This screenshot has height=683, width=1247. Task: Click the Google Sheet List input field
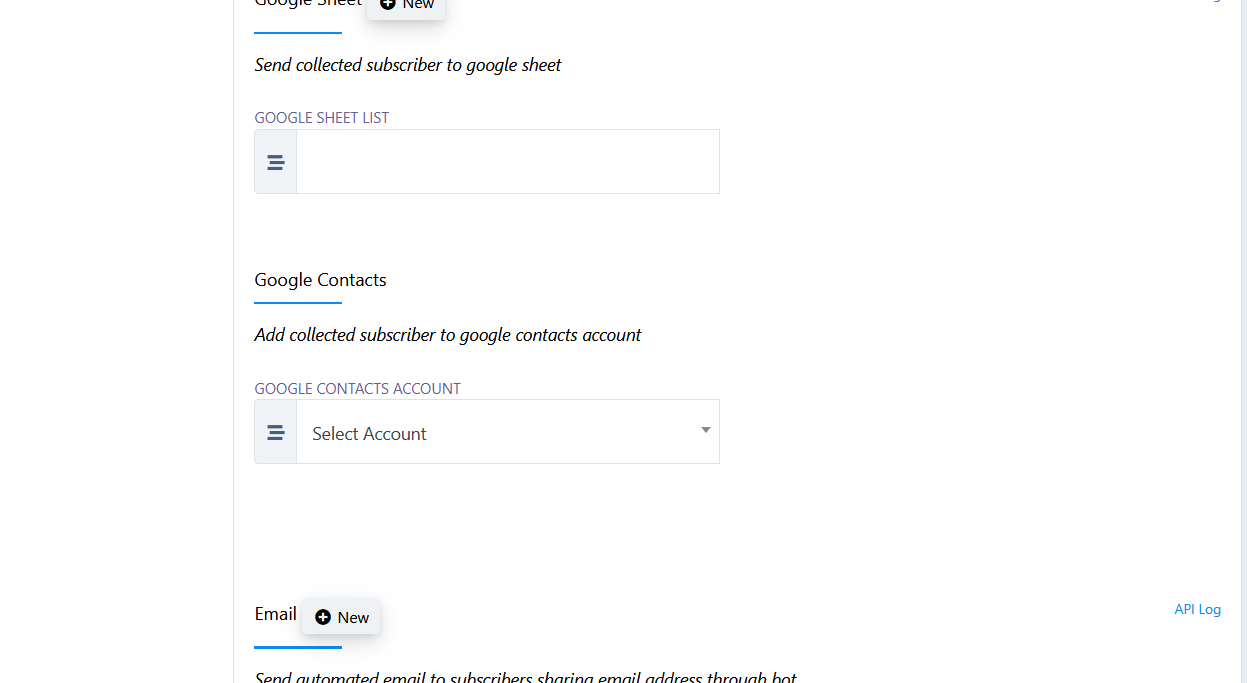pyautogui.click(x=507, y=161)
